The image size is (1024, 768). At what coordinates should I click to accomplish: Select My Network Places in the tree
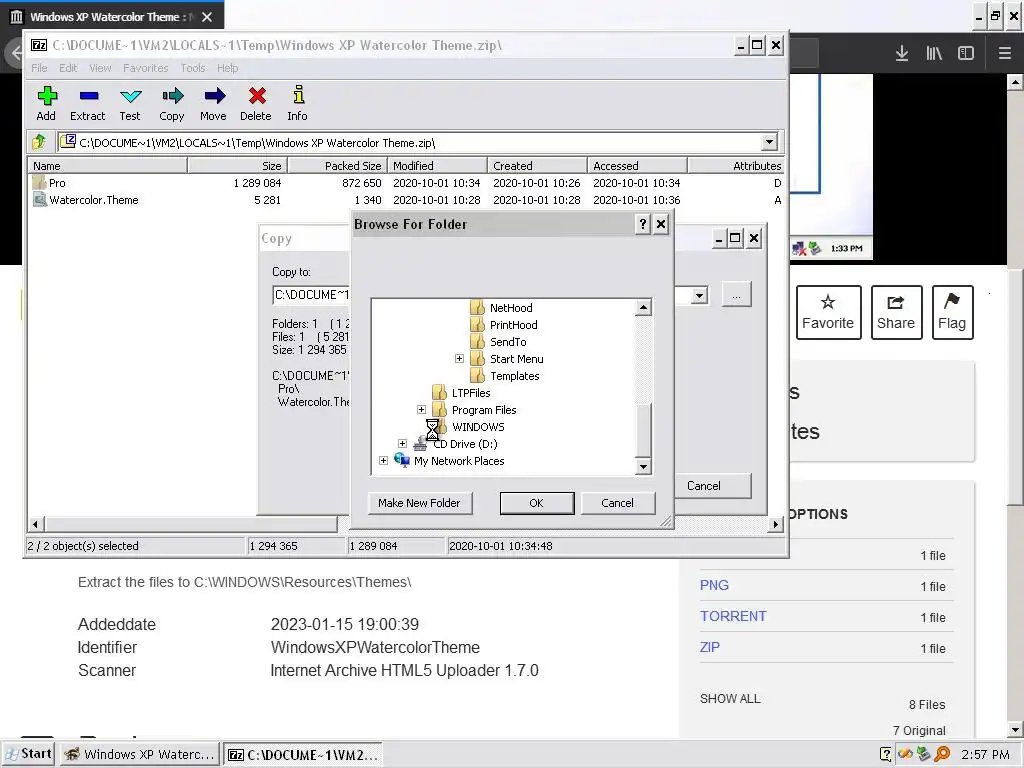(459, 460)
